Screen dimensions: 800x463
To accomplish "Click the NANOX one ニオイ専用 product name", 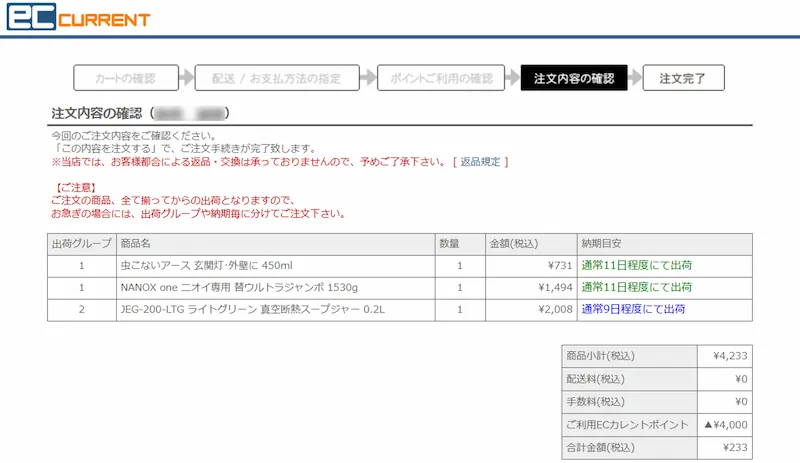I will 239,287.
